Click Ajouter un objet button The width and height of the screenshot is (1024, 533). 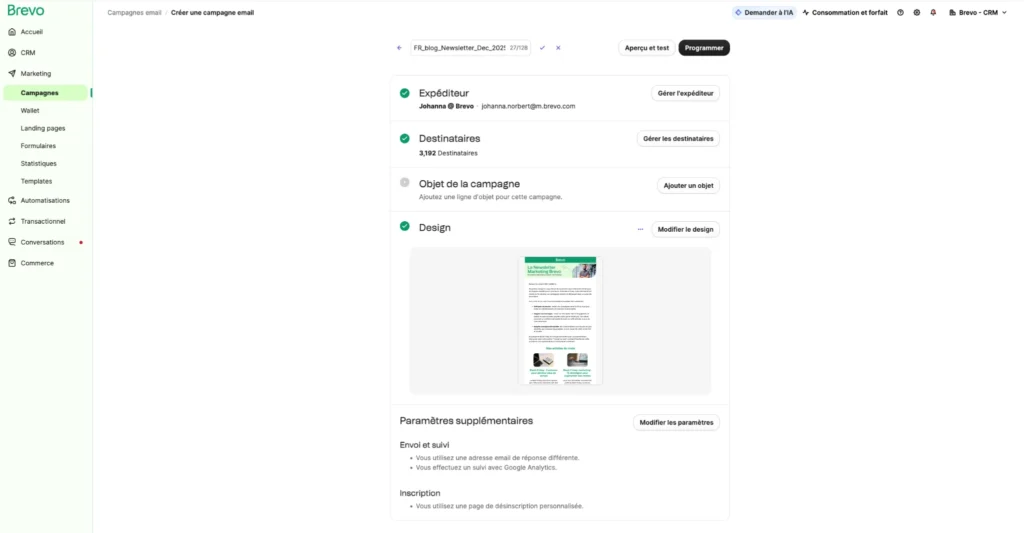pyautogui.click(x=688, y=186)
